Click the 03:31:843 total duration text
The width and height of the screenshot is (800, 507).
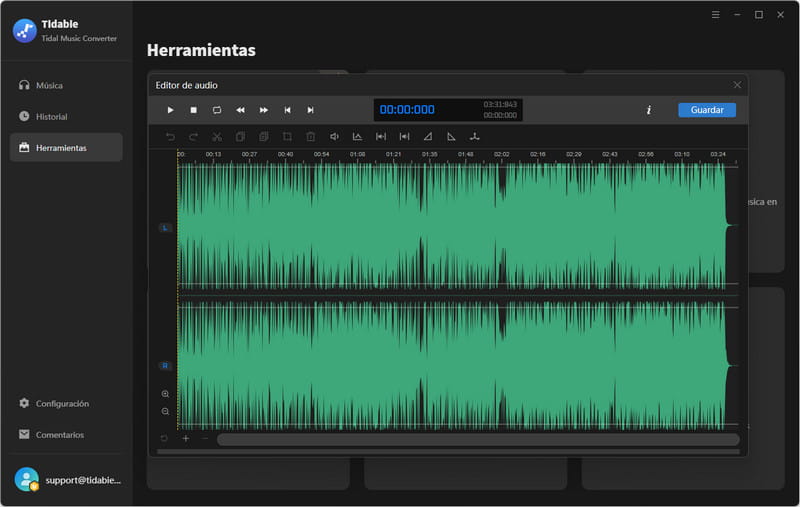tap(500, 105)
